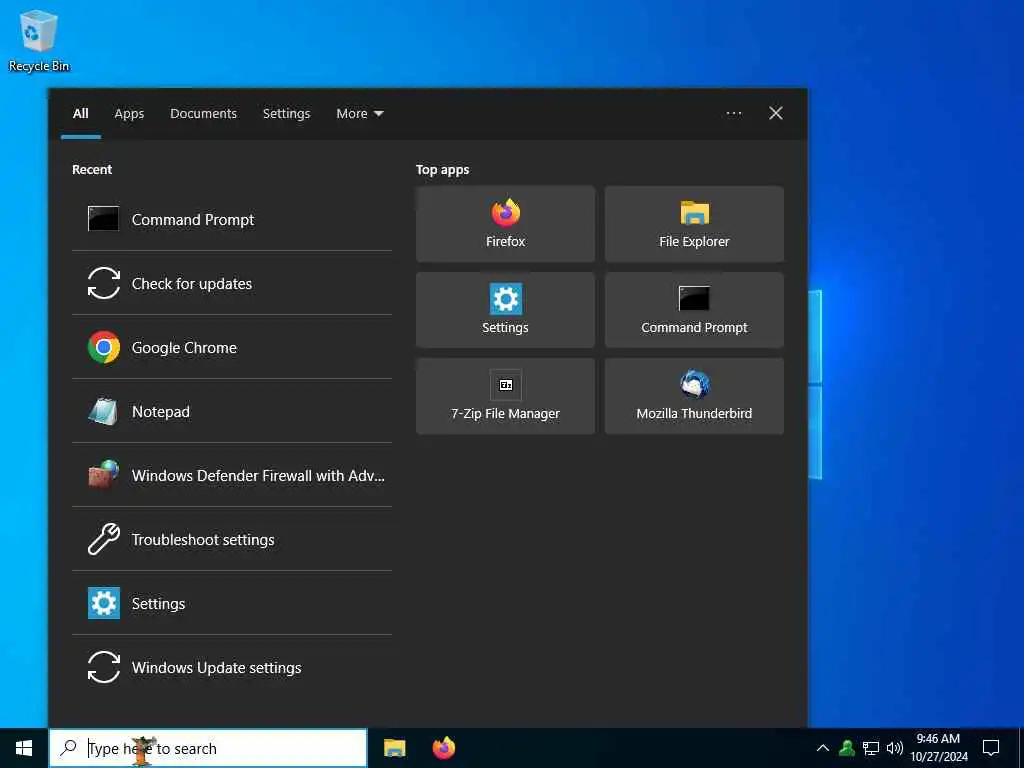Expand the More filter dropdown

point(360,114)
